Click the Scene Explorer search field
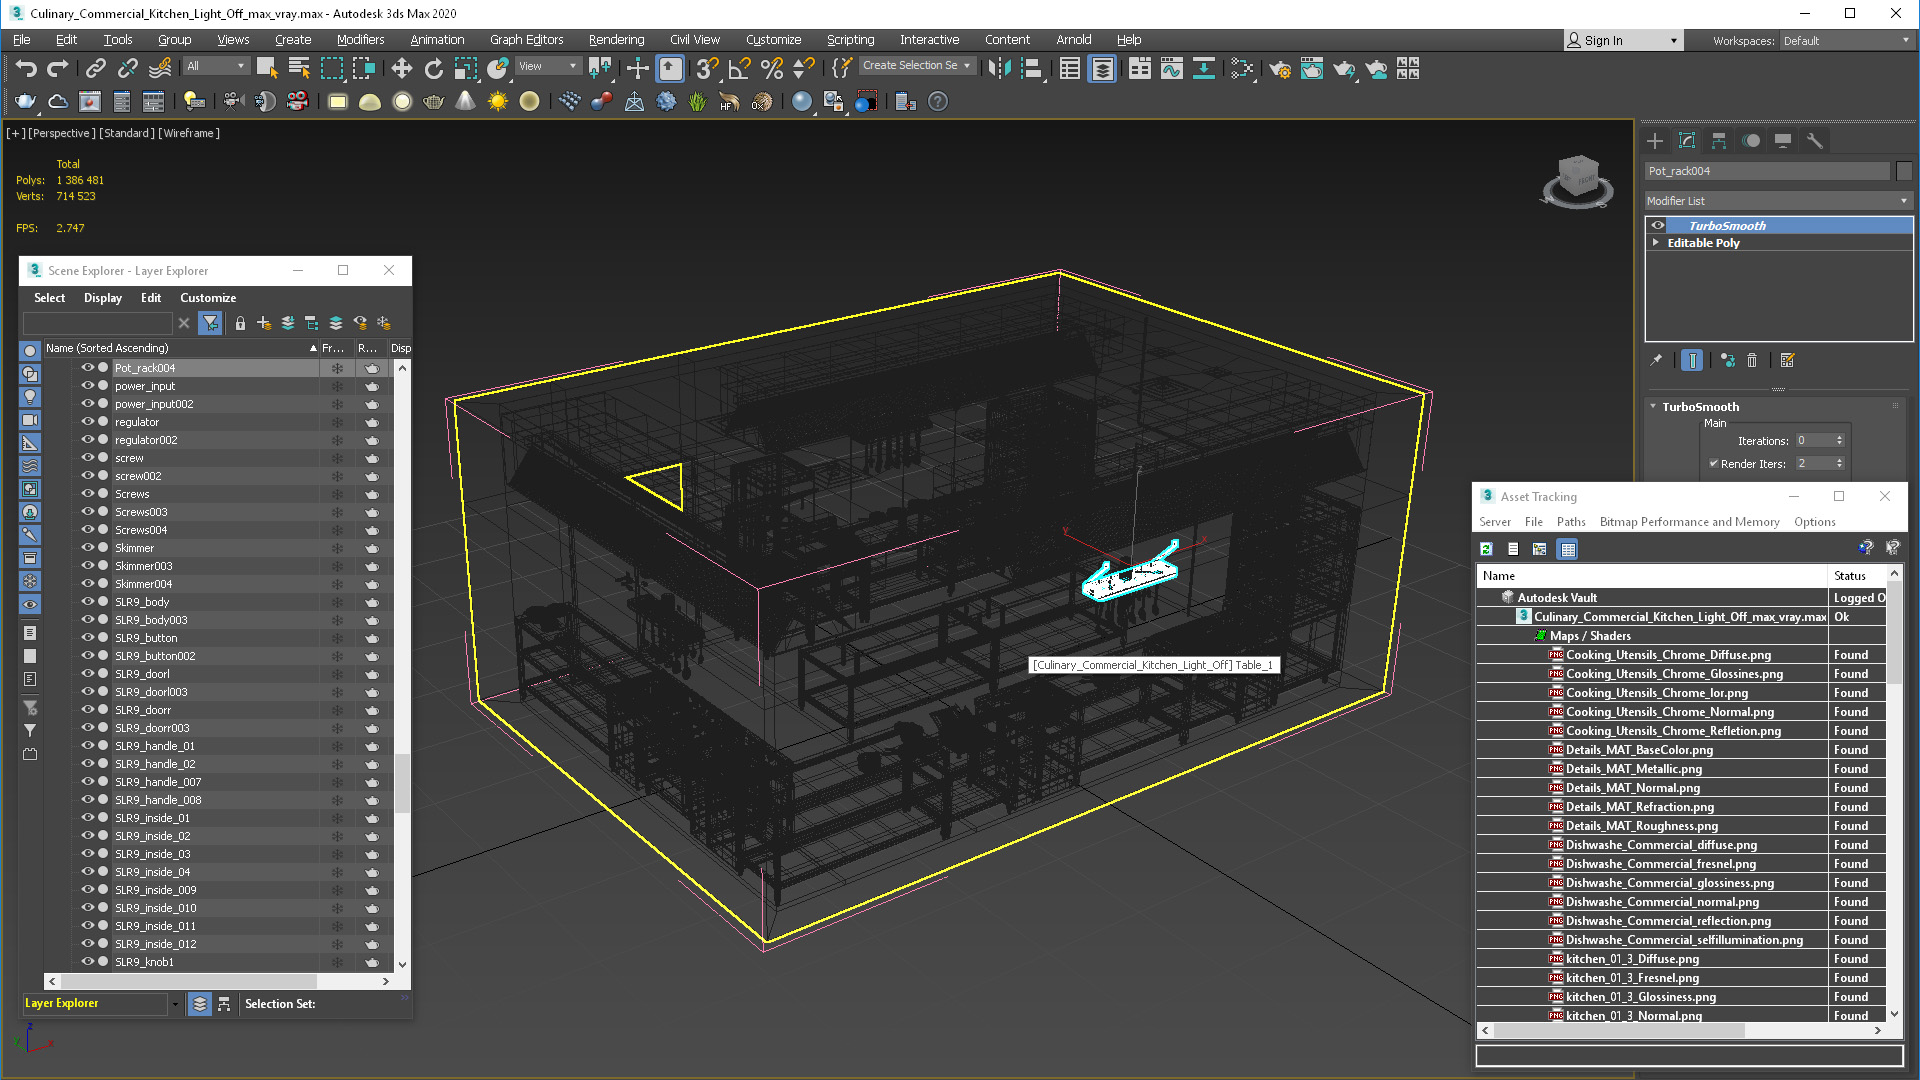Viewport: 1920px width, 1080px height. (98, 323)
